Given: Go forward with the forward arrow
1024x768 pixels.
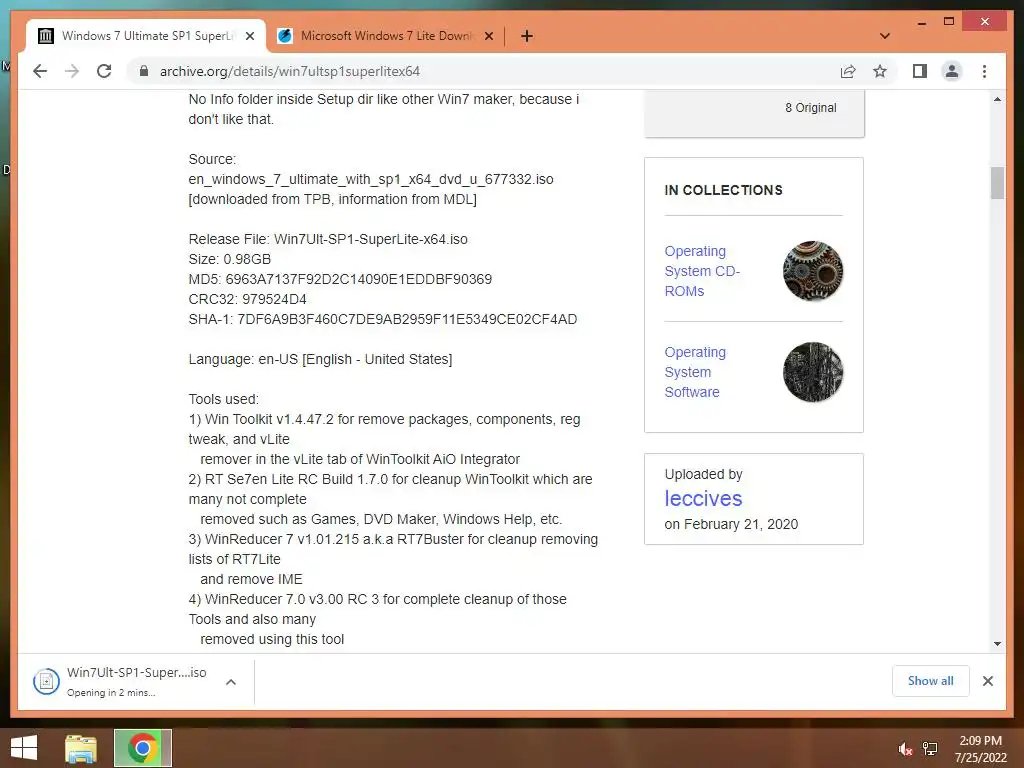Looking at the screenshot, I should [72, 71].
